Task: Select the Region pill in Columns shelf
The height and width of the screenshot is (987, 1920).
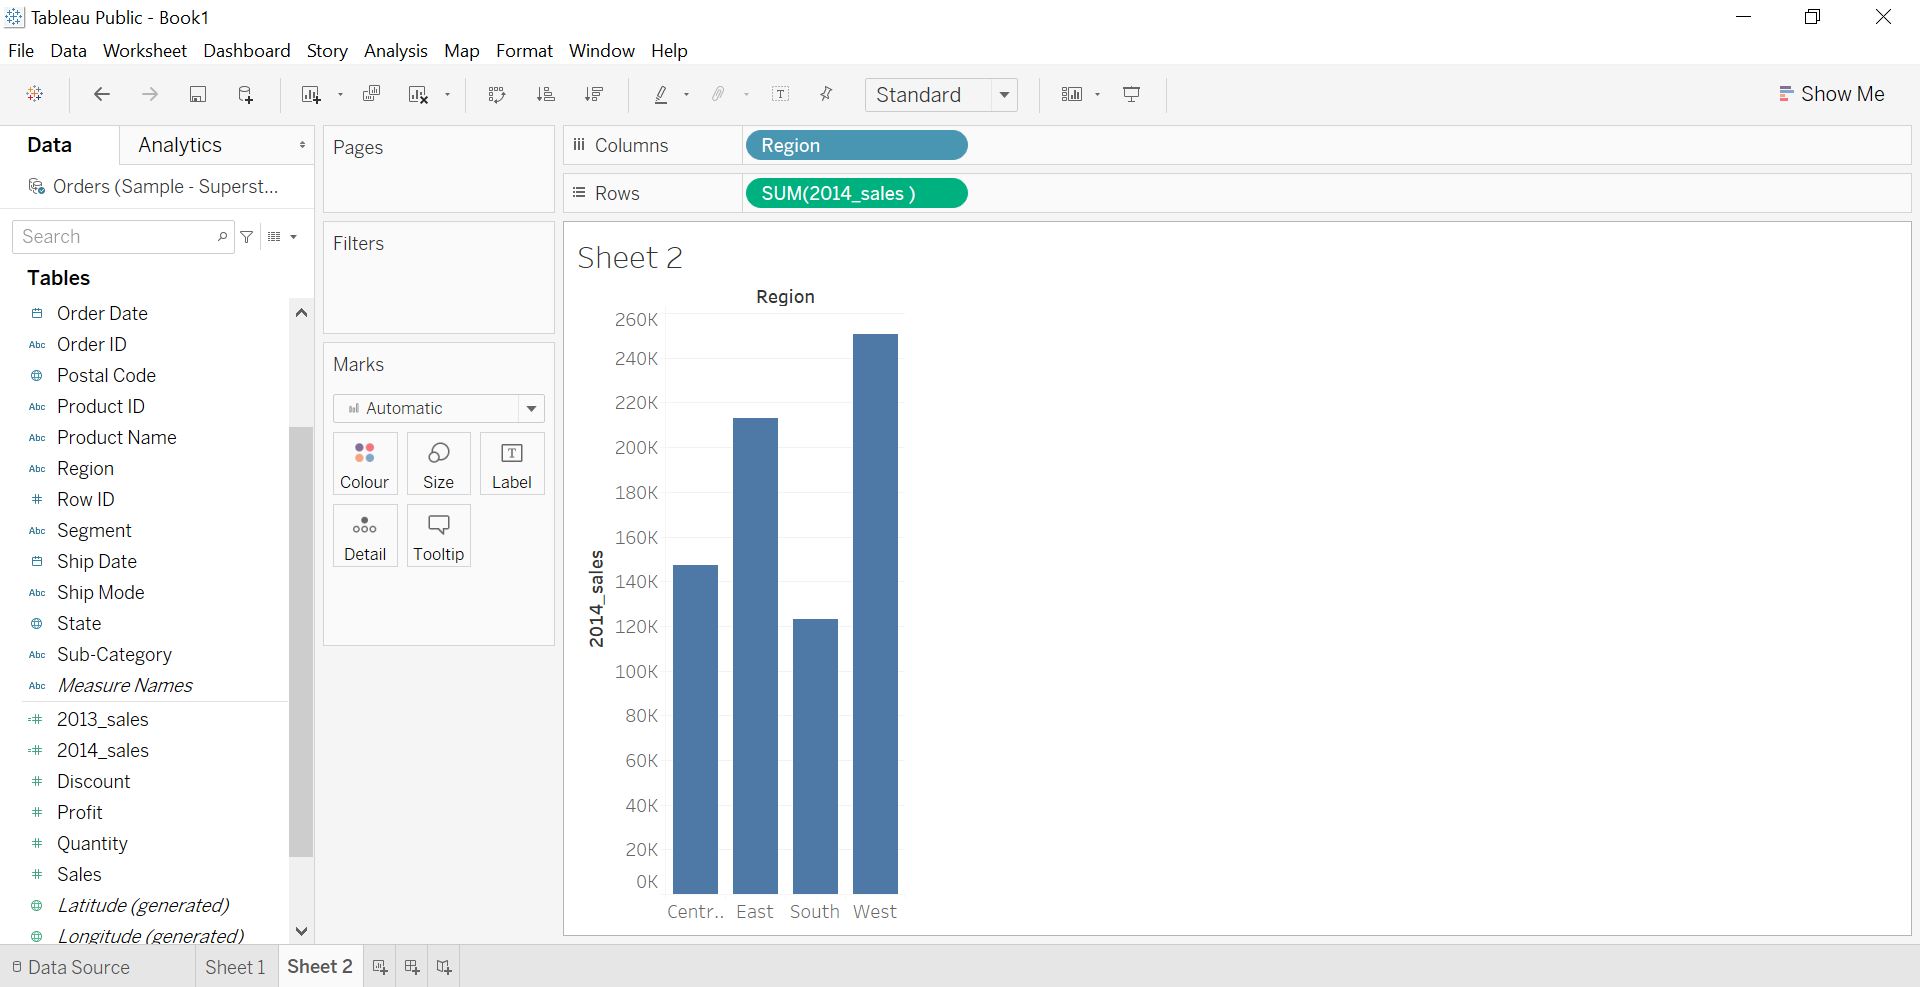Action: pyautogui.click(x=855, y=145)
